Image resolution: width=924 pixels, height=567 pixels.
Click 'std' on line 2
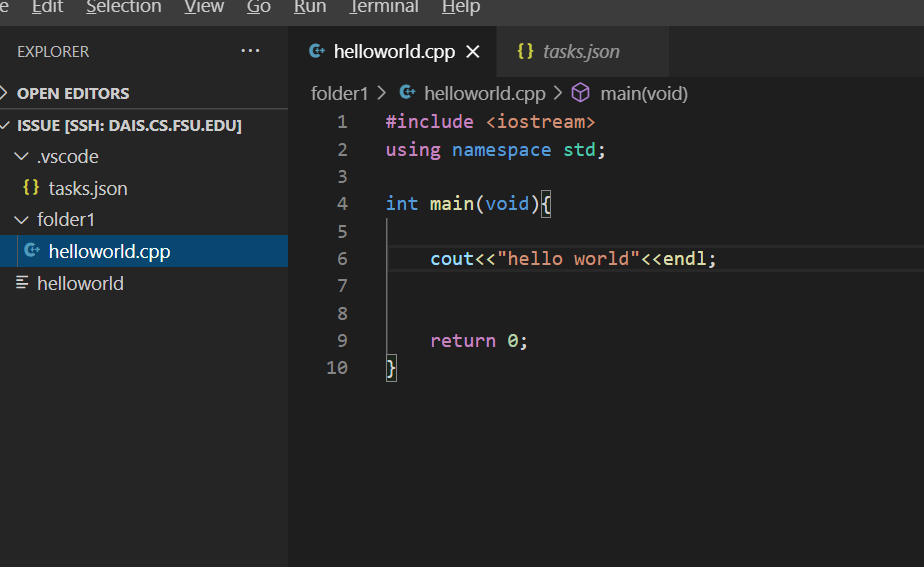[x=579, y=150]
